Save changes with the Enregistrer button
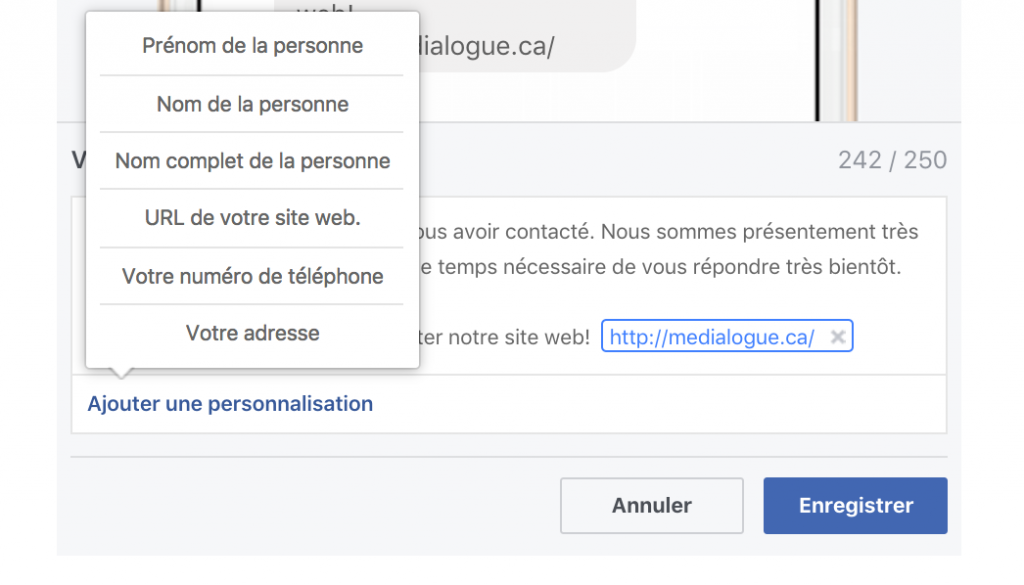The width and height of the screenshot is (1024, 585). [x=855, y=505]
